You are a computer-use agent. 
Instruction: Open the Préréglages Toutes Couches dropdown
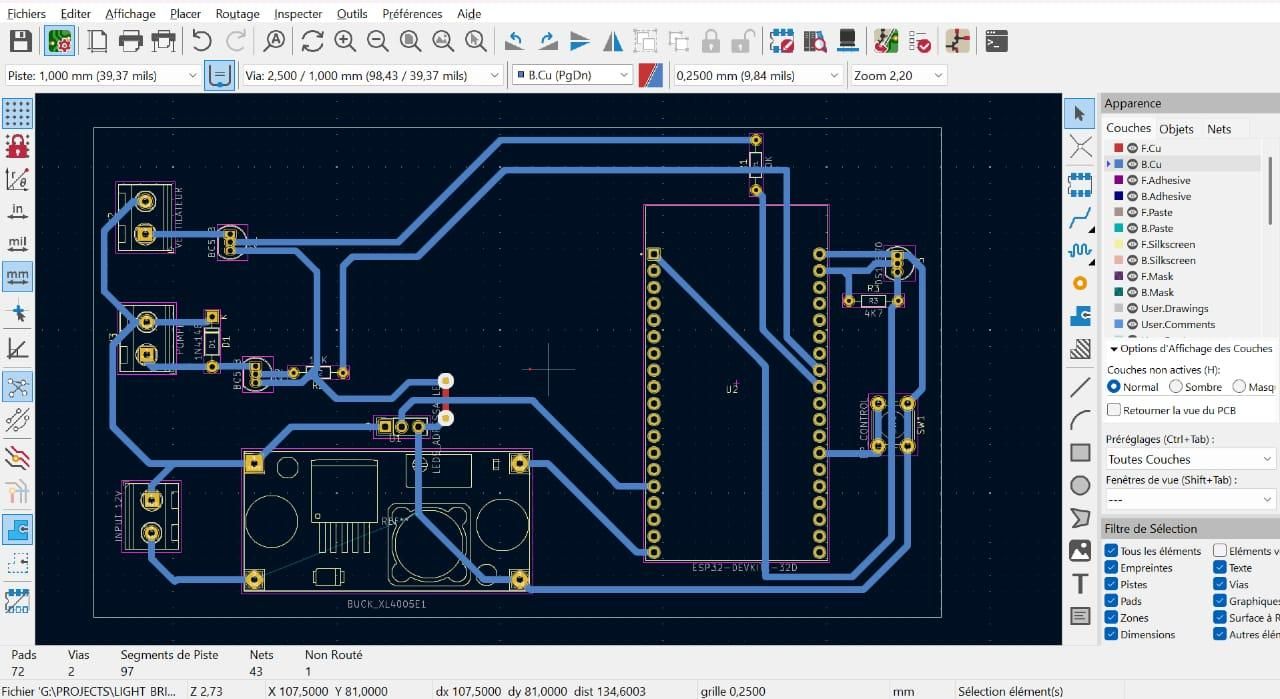[1190, 459]
